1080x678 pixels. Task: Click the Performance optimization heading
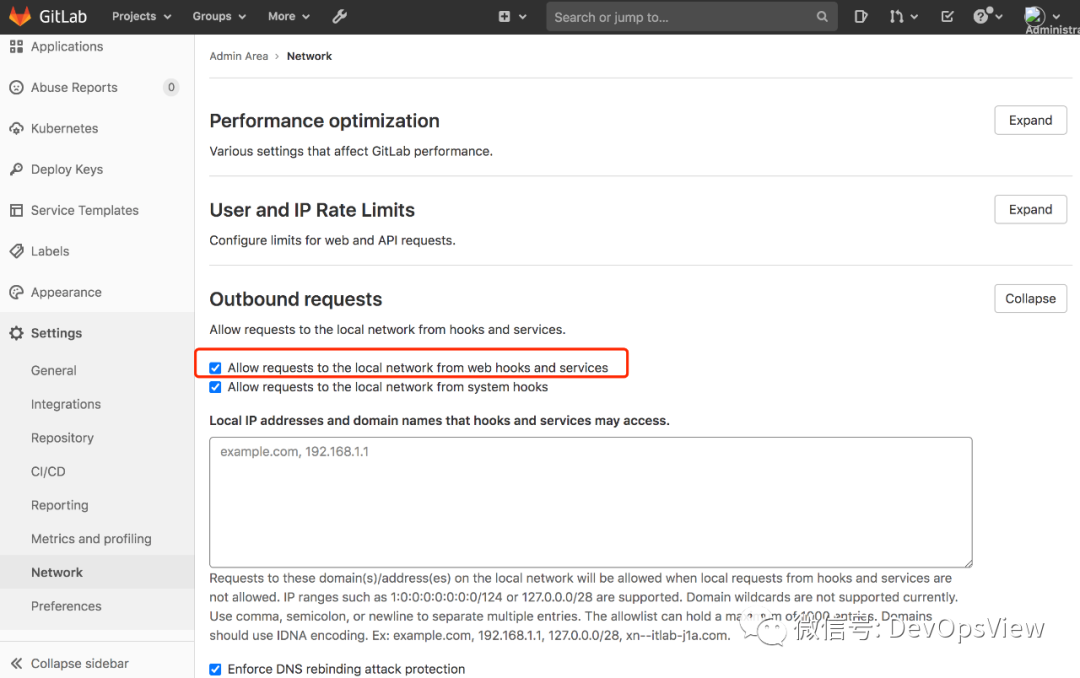(x=324, y=121)
